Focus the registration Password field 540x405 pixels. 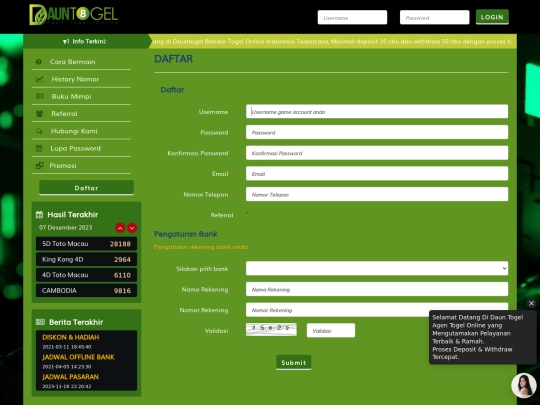point(377,132)
